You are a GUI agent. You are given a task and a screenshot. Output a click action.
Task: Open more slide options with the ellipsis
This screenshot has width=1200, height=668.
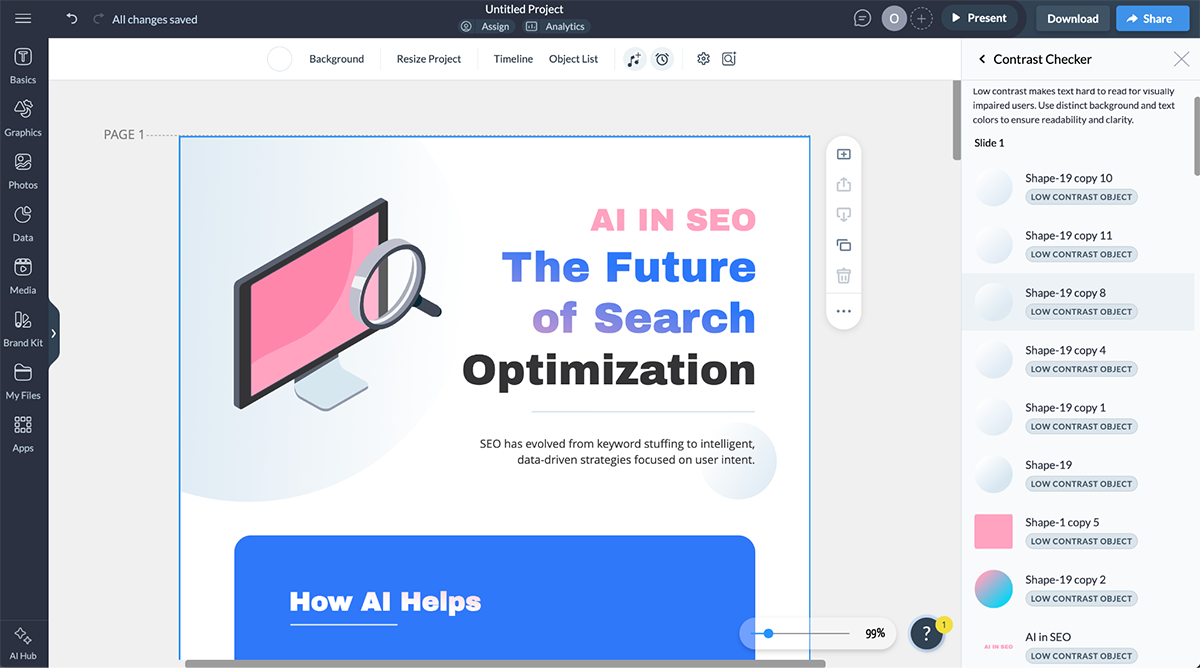(843, 311)
